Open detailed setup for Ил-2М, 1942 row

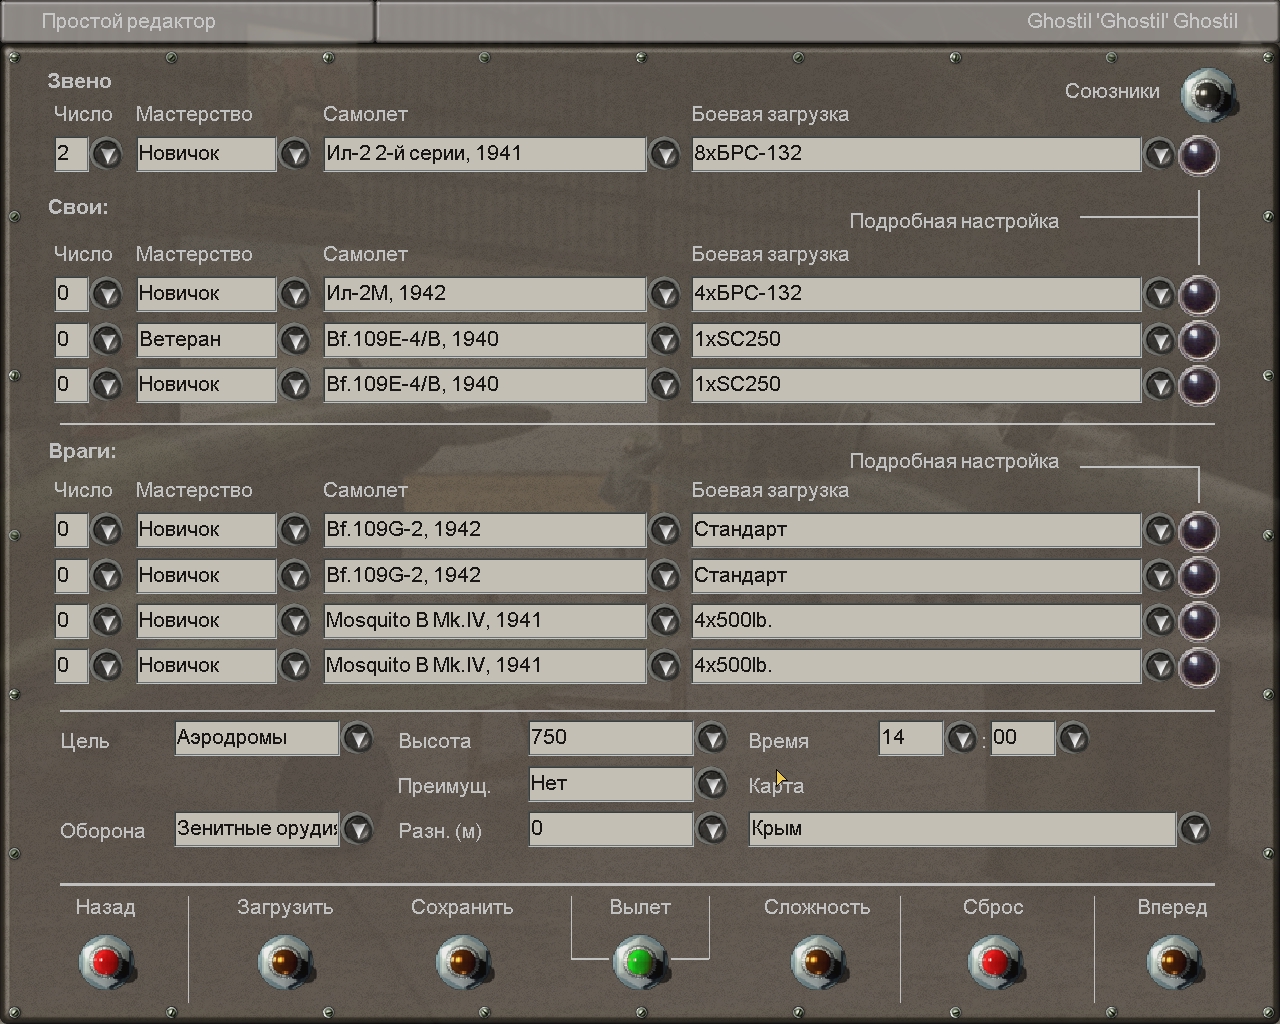coord(1198,295)
